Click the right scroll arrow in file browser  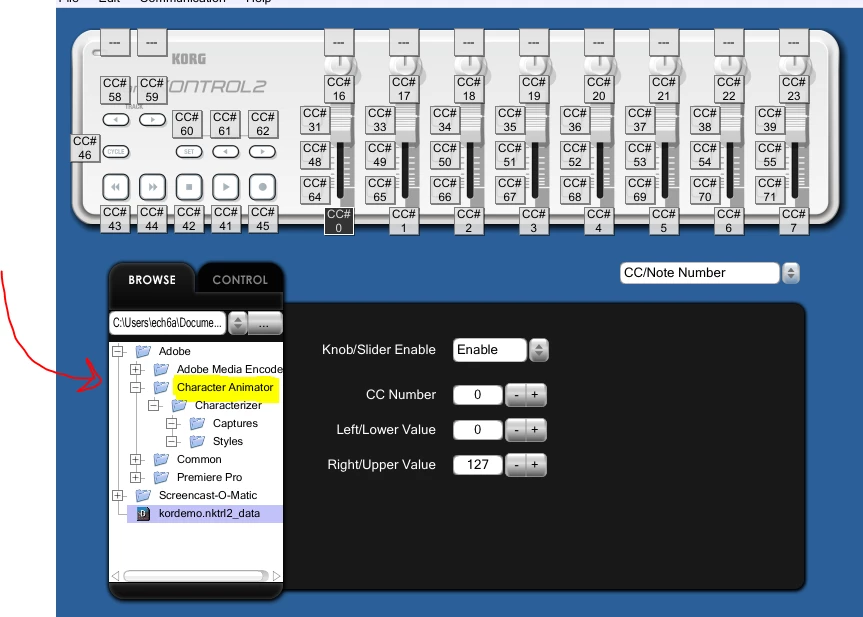[x=276, y=576]
